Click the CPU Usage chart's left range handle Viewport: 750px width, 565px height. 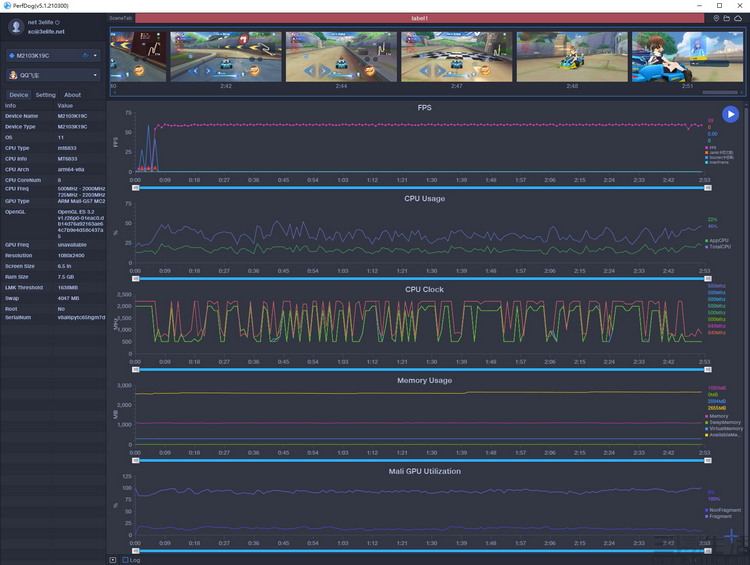pos(136,279)
